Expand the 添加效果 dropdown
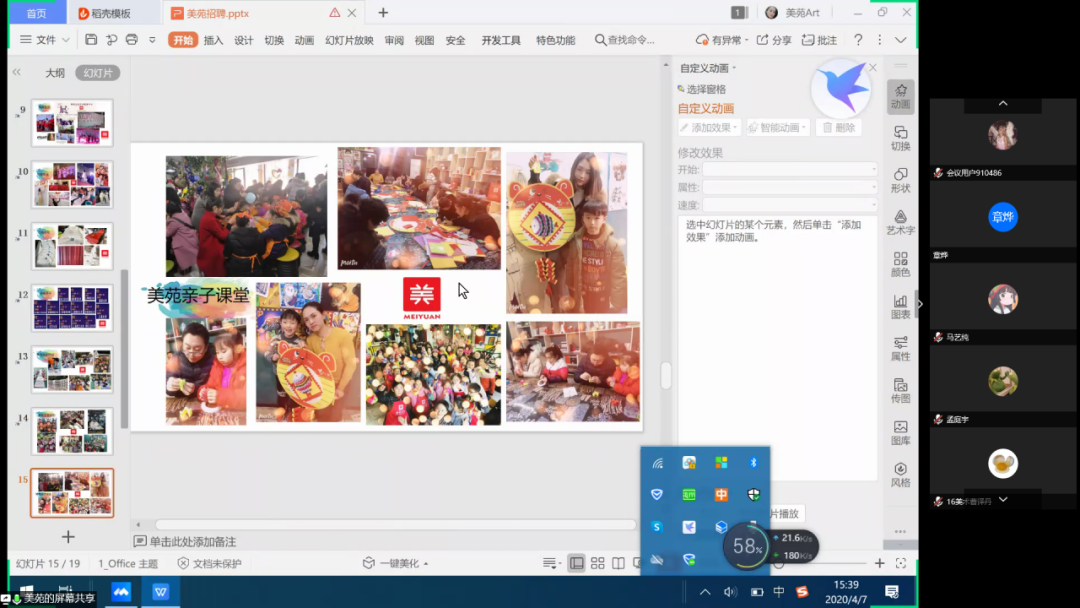The image size is (1080, 608). coord(709,128)
